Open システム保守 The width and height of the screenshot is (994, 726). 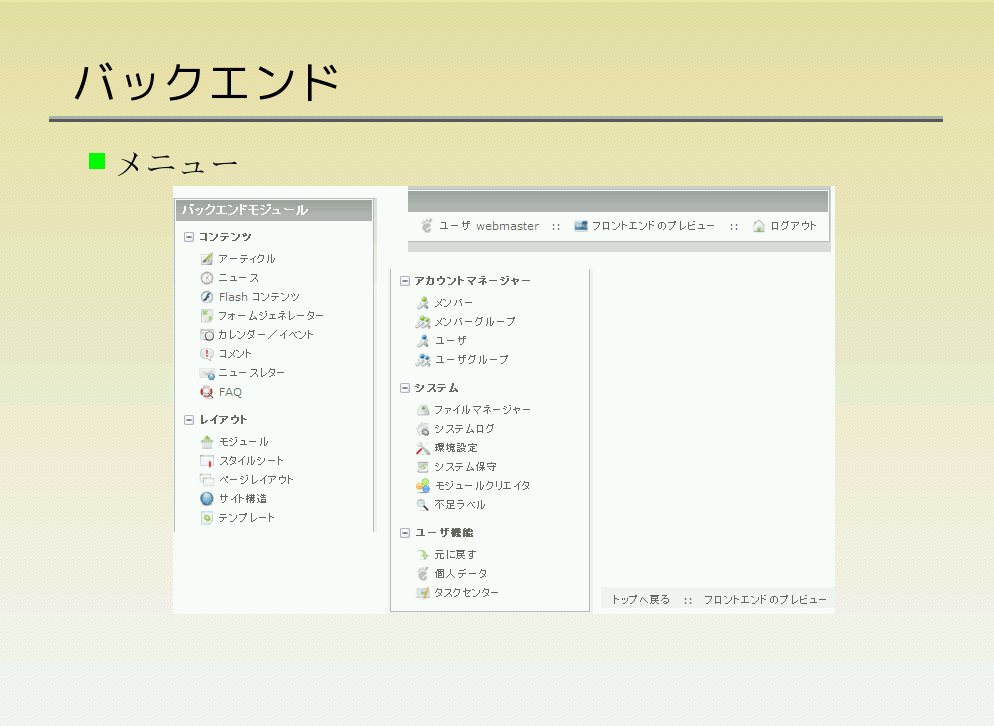[465, 467]
